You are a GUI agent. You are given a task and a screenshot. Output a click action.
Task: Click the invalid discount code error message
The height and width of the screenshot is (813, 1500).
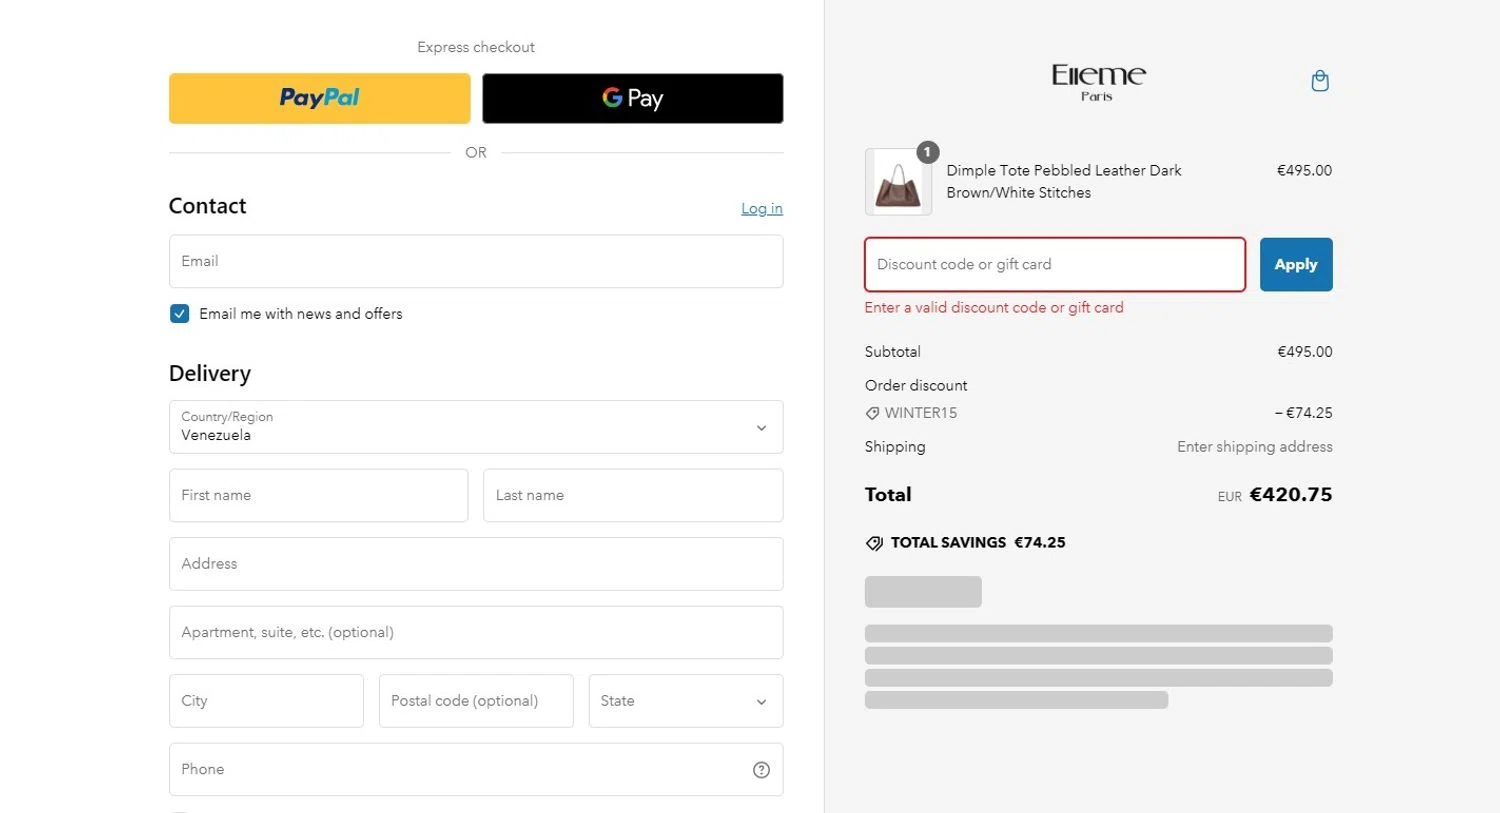994,308
